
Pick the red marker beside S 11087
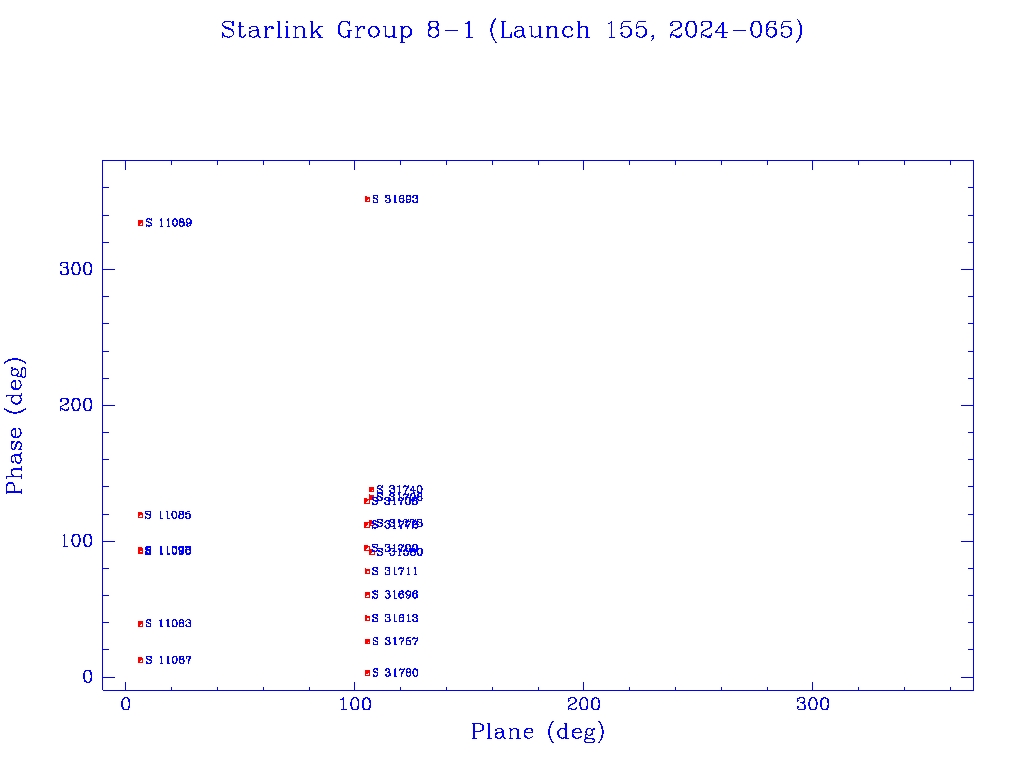pos(140,660)
